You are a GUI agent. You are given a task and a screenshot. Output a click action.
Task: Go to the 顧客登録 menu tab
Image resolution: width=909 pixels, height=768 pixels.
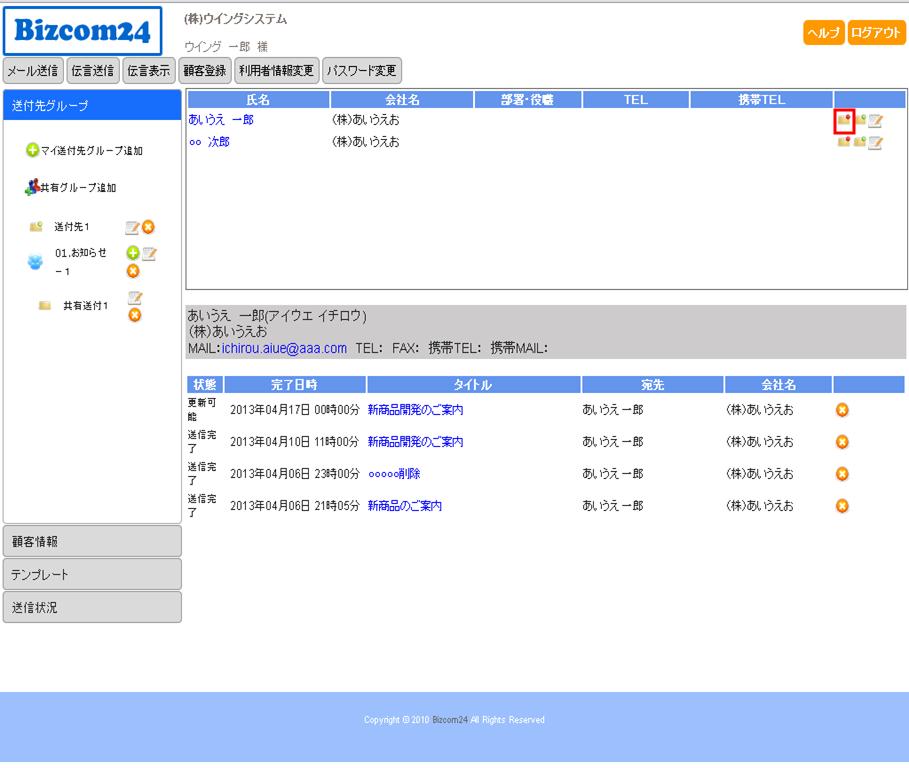point(204,70)
